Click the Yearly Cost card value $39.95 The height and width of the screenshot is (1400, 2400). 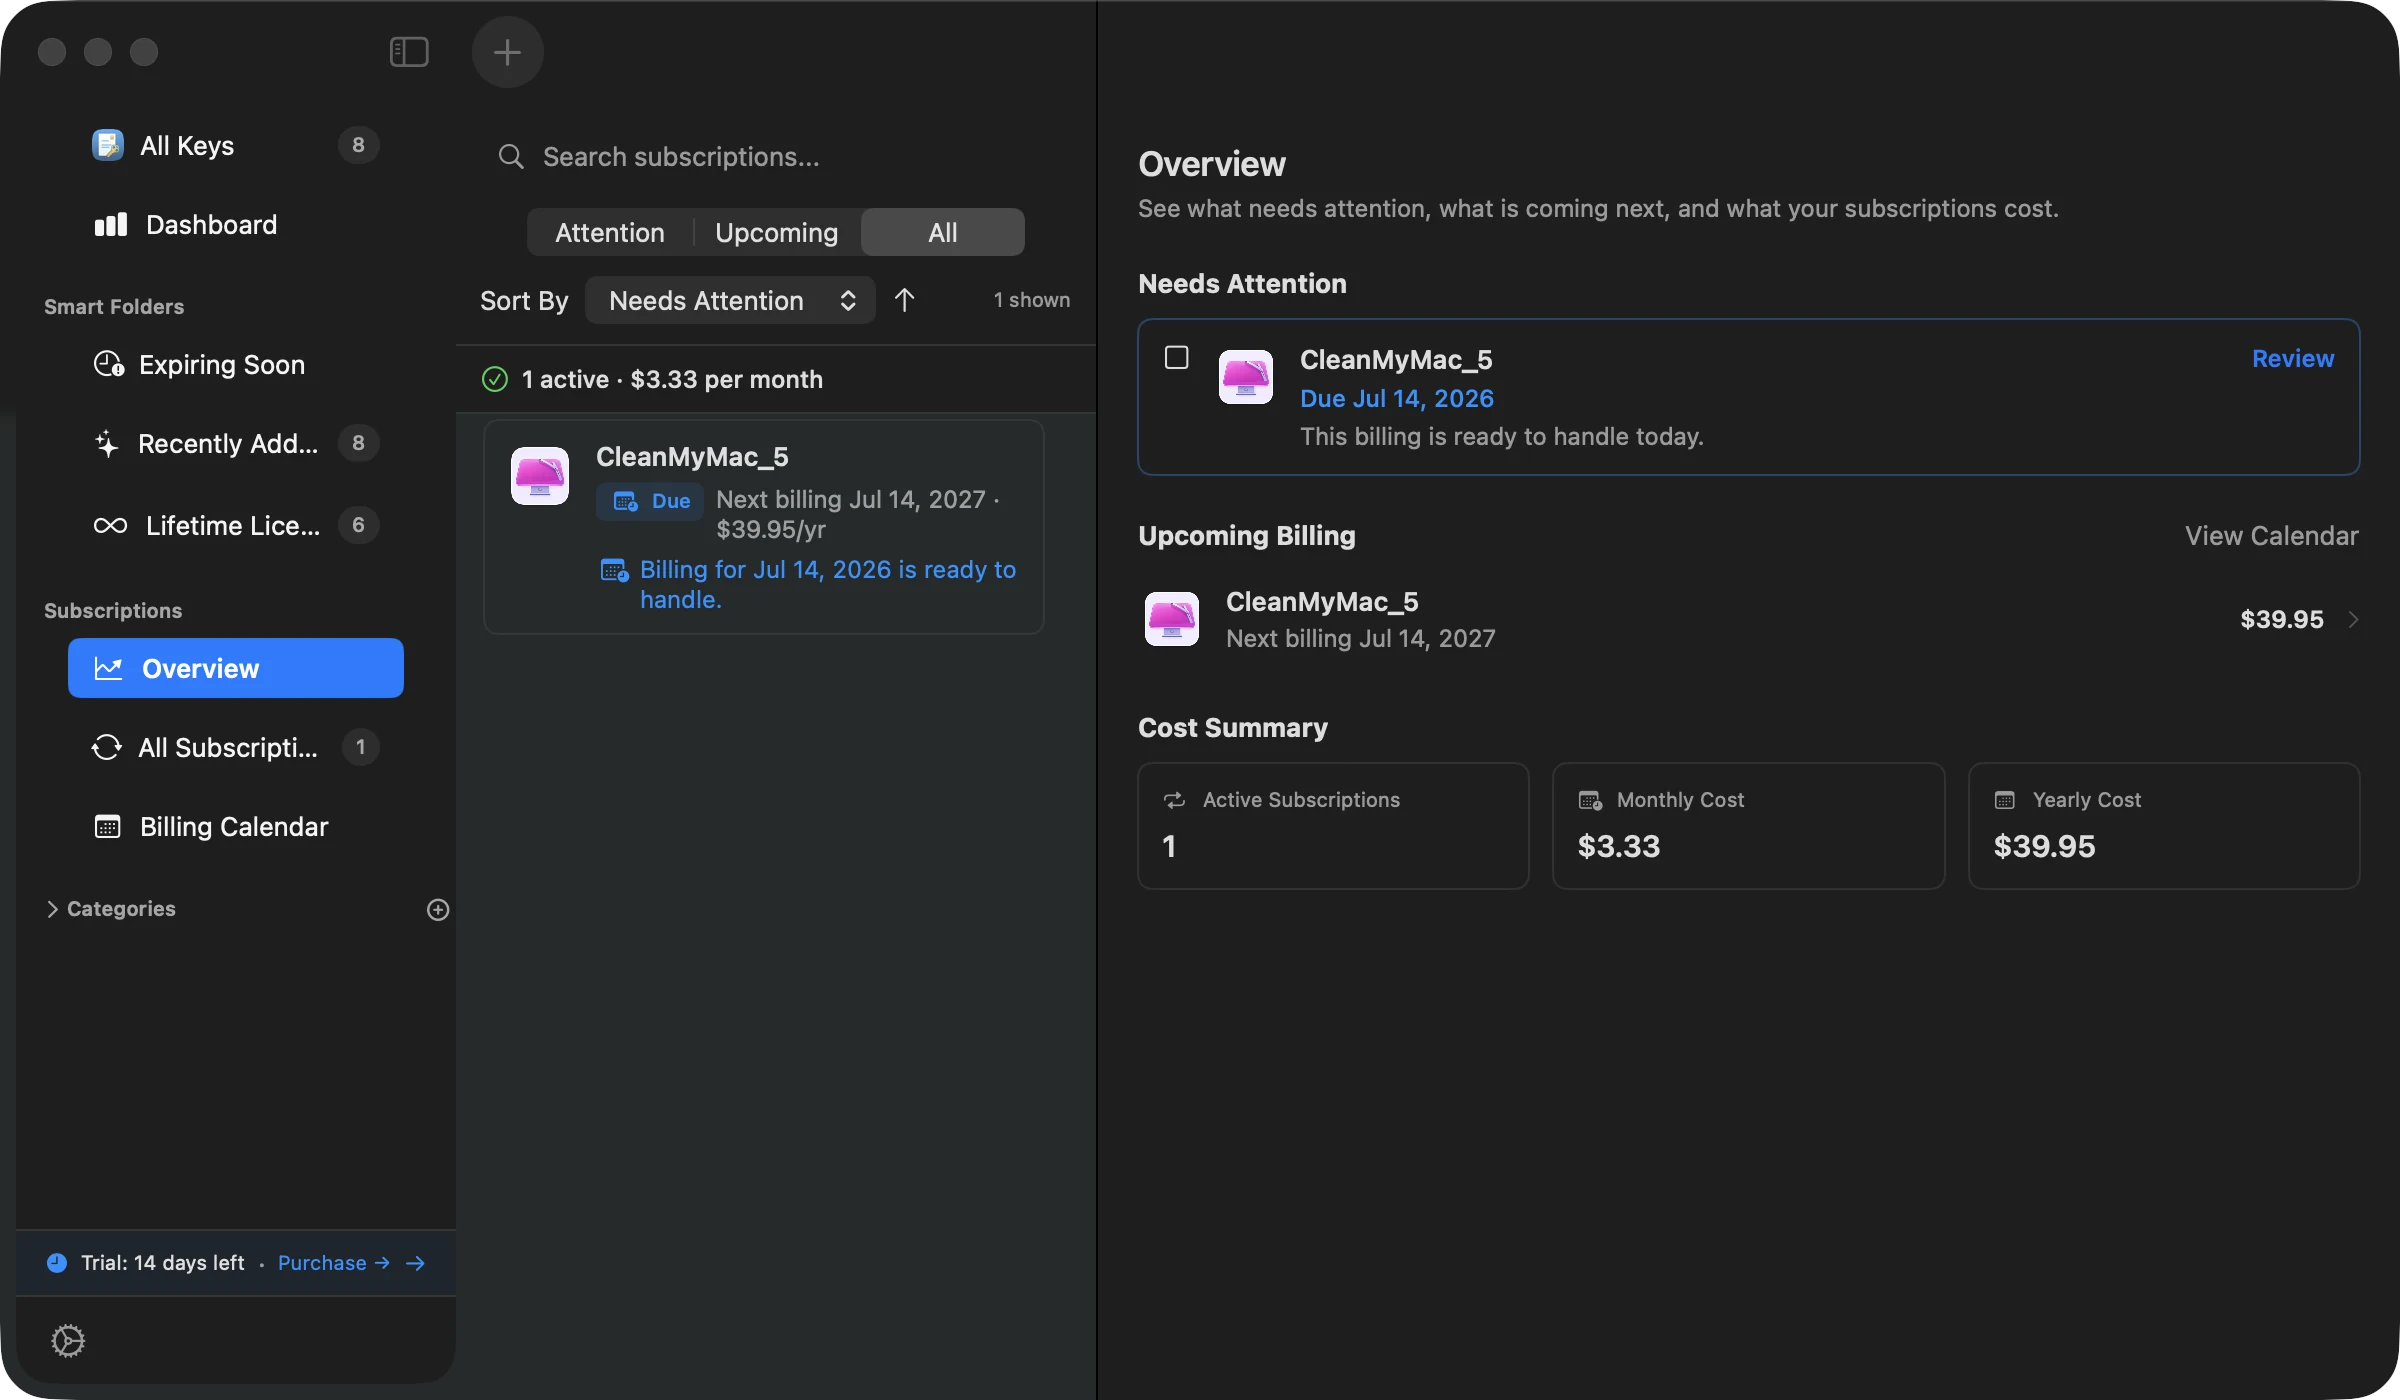(2044, 847)
